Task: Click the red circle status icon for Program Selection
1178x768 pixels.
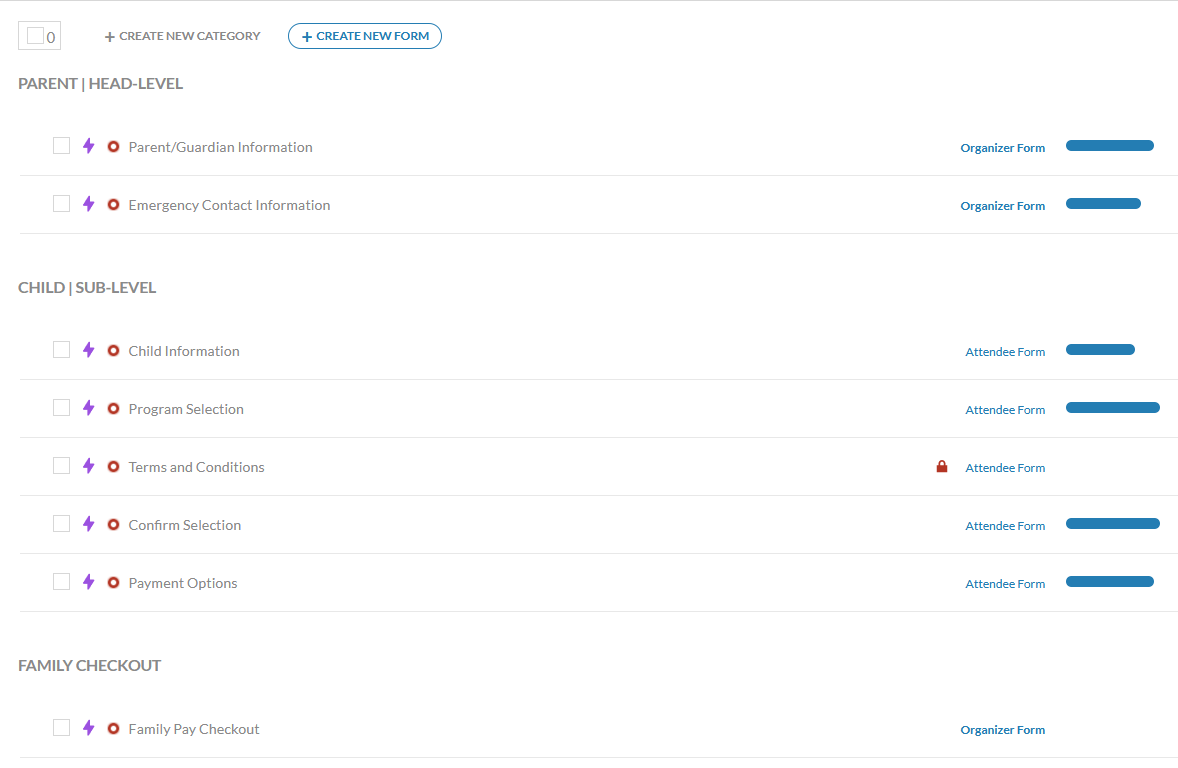Action: (x=113, y=409)
